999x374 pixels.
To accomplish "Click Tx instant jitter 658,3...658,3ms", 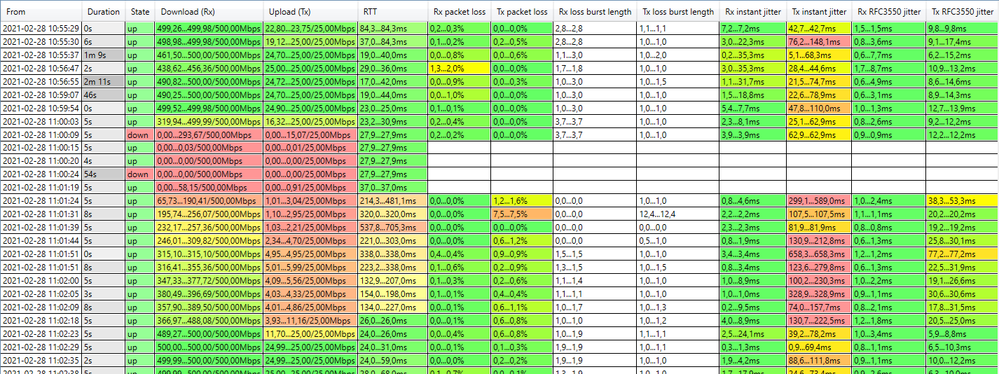I will (819, 253).
